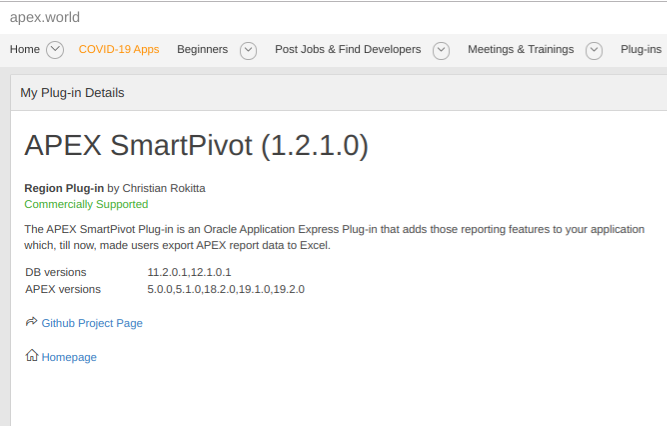This screenshot has height=426, width=667.
Task: Open the Meetings & Trainings menu
Action: (521, 49)
